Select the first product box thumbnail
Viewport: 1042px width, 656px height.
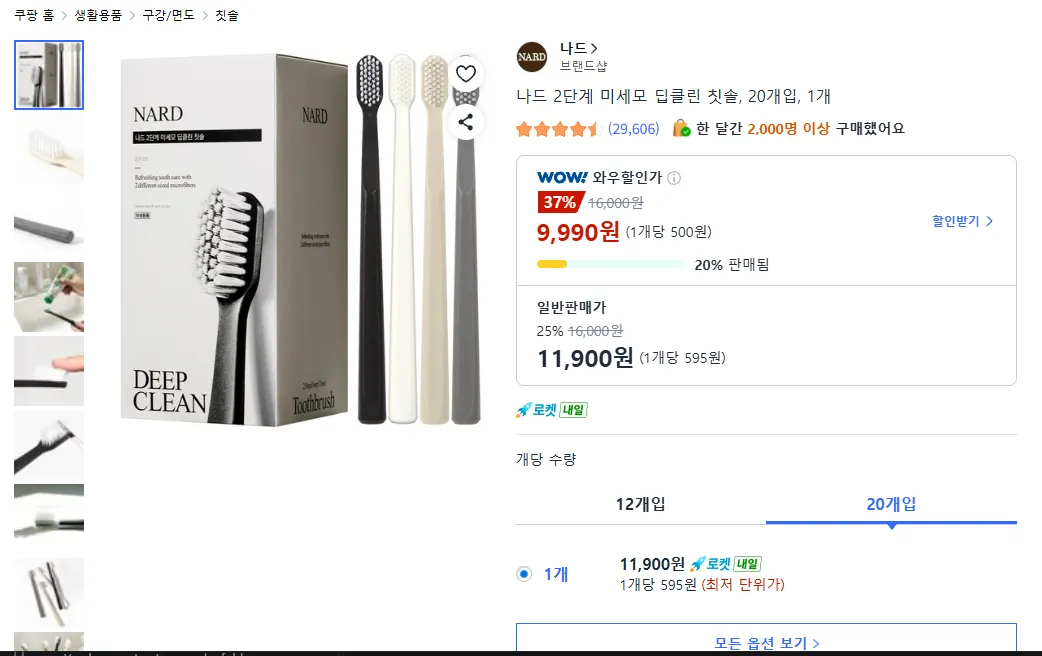(x=49, y=75)
